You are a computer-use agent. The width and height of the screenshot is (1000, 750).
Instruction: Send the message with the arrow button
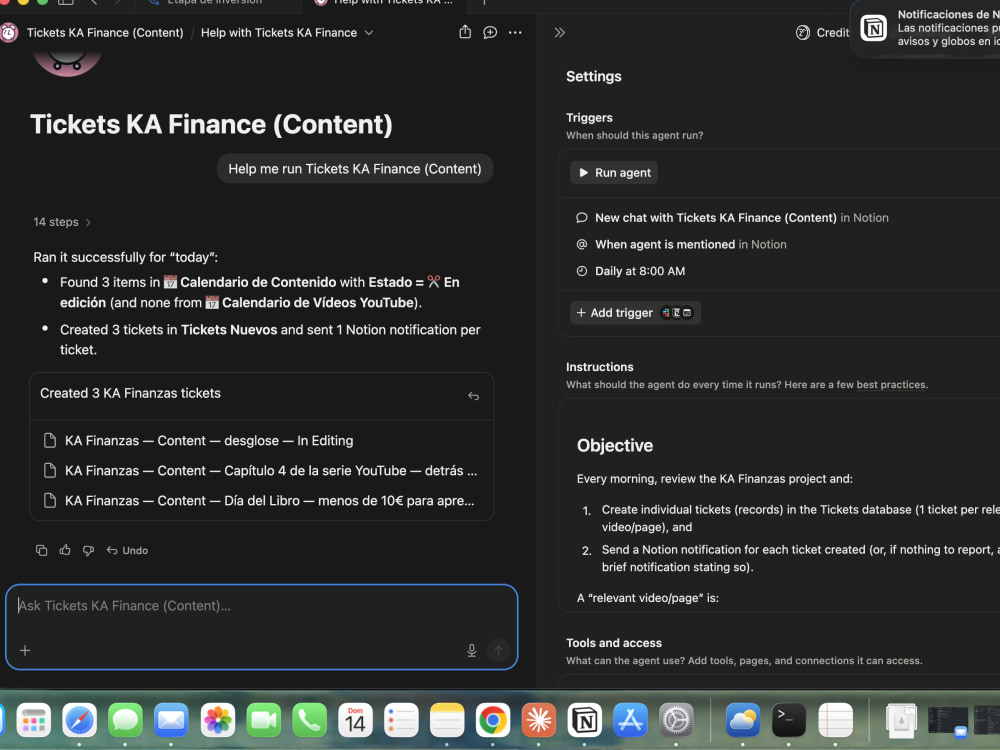499,650
